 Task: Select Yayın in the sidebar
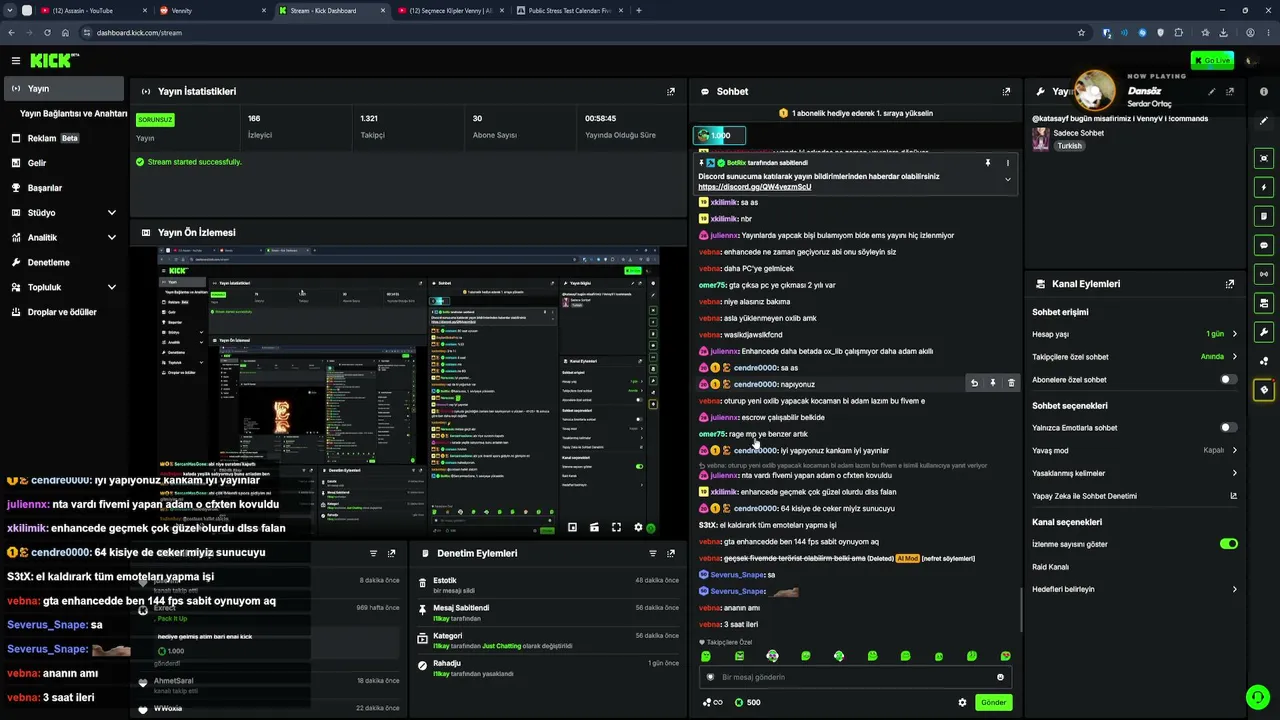point(64,89)
